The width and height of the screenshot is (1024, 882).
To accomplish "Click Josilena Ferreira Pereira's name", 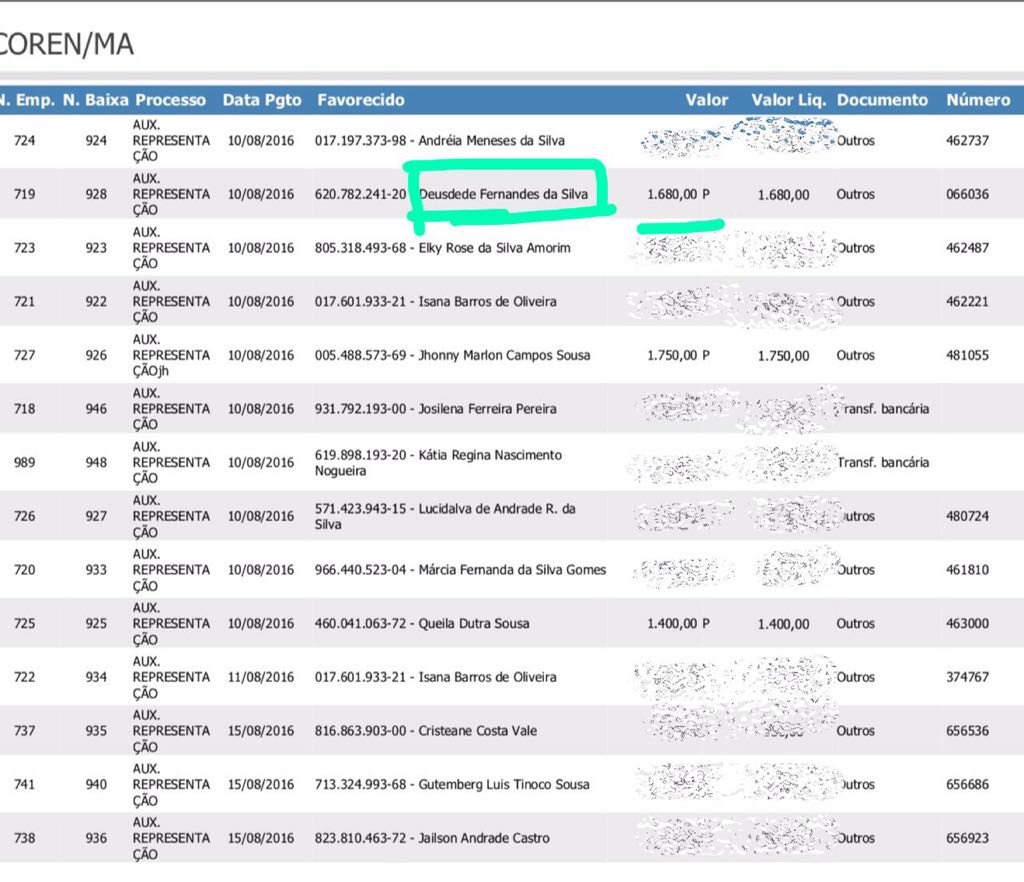I will click(x=487, y=409).
